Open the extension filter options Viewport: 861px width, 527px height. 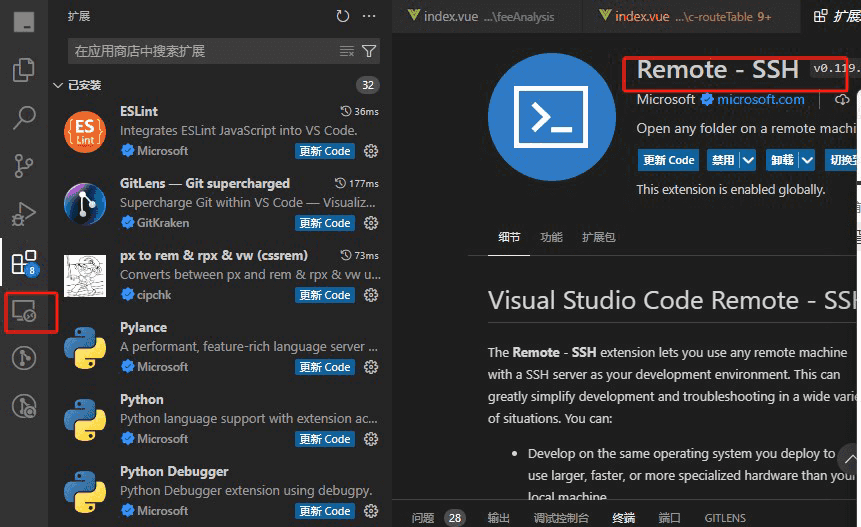point(369,51)
